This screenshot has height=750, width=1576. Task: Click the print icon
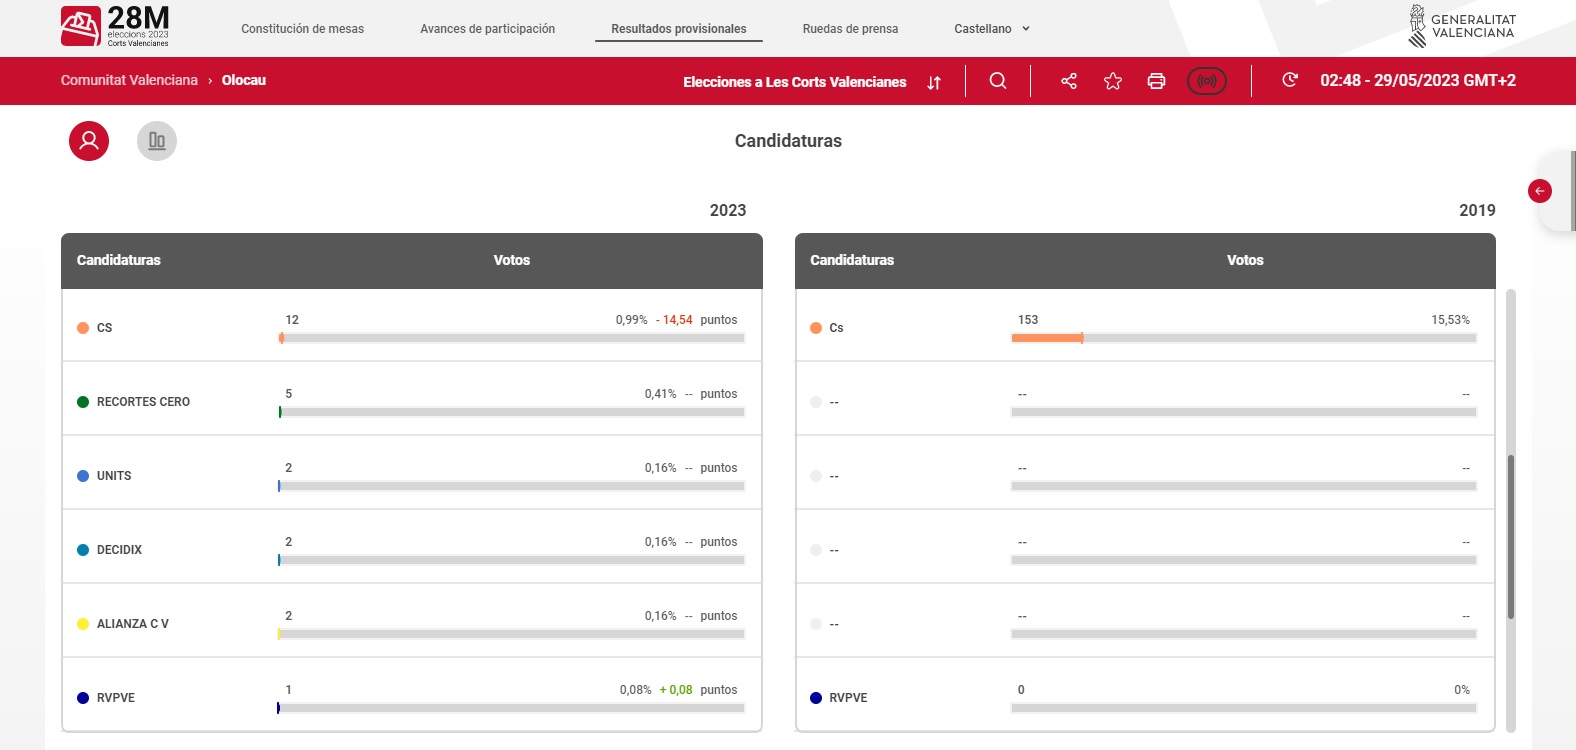[x=1156, y=81]
